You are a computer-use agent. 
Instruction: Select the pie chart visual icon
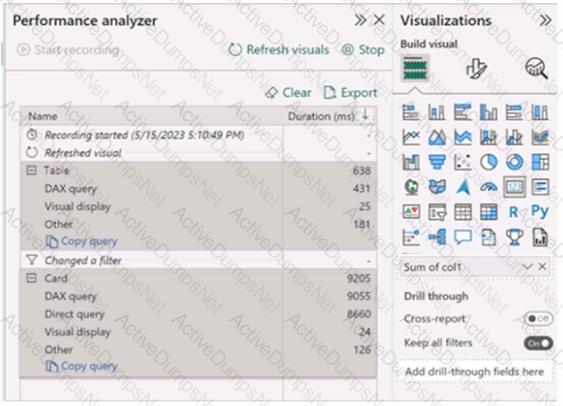coord(489,162)
